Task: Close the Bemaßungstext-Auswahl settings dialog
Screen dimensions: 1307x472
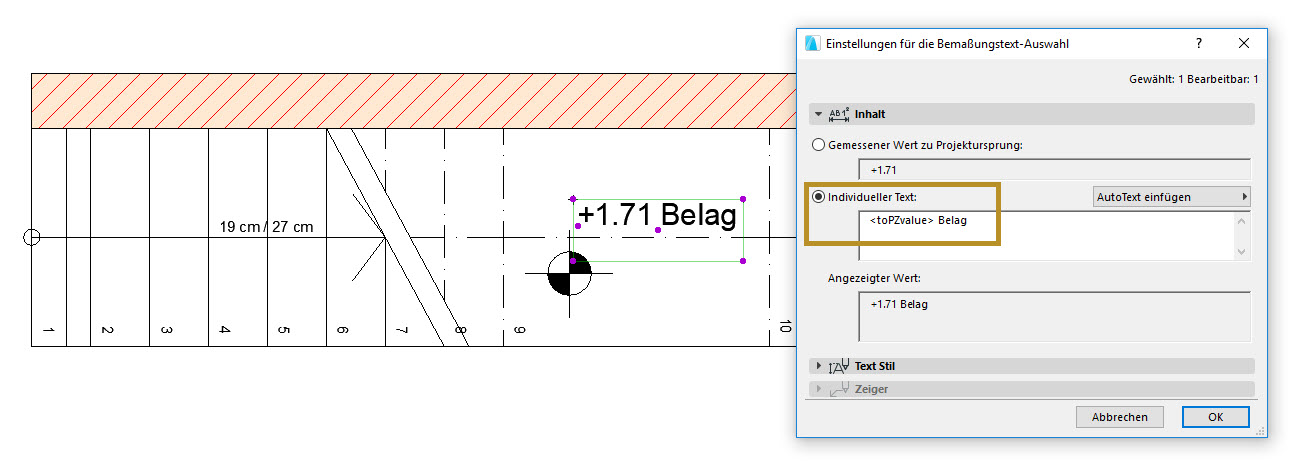Action: tap(1244, 44)
